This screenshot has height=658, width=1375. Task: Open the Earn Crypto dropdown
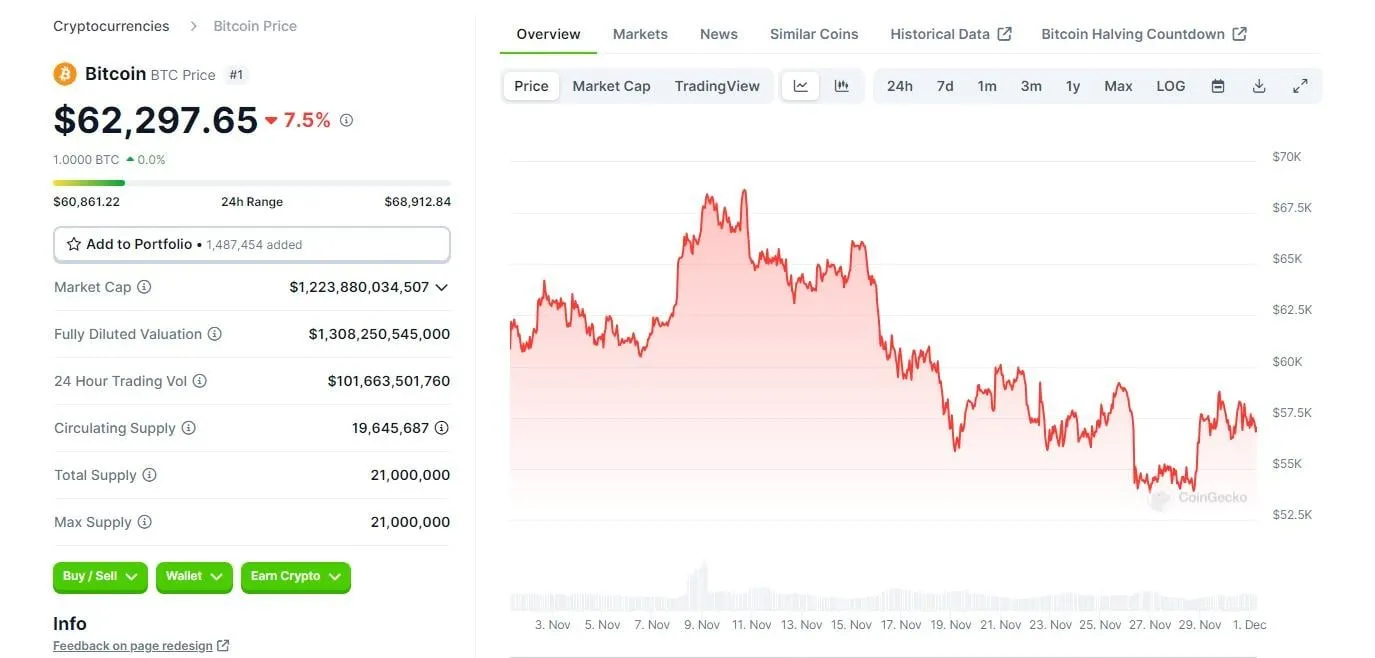pos(295,577)
